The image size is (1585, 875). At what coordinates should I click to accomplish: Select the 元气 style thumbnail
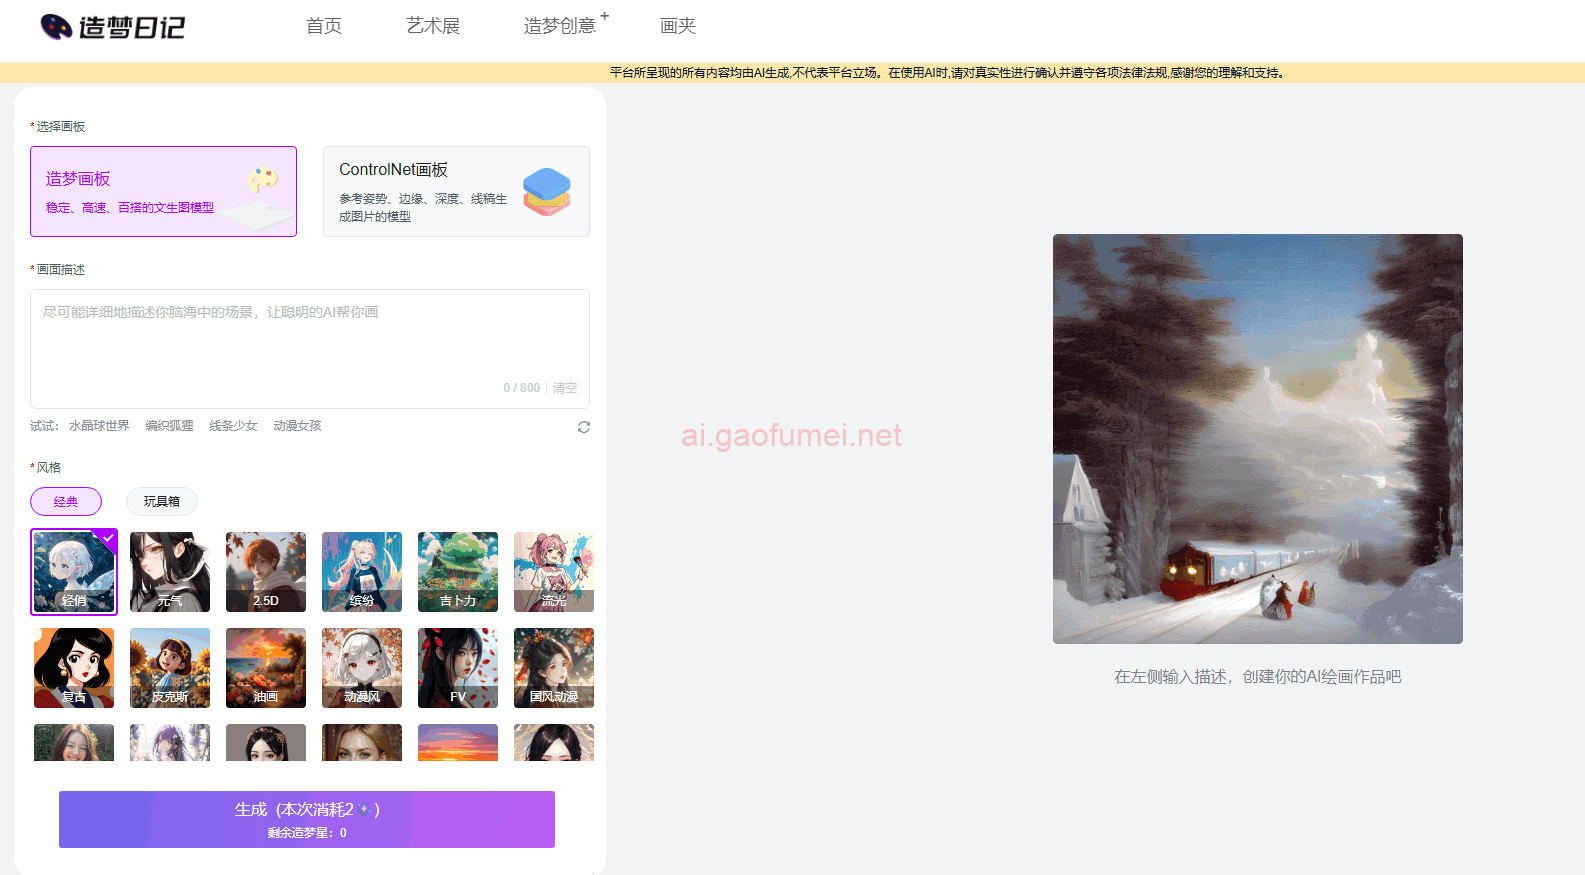(x=170, y=572)
